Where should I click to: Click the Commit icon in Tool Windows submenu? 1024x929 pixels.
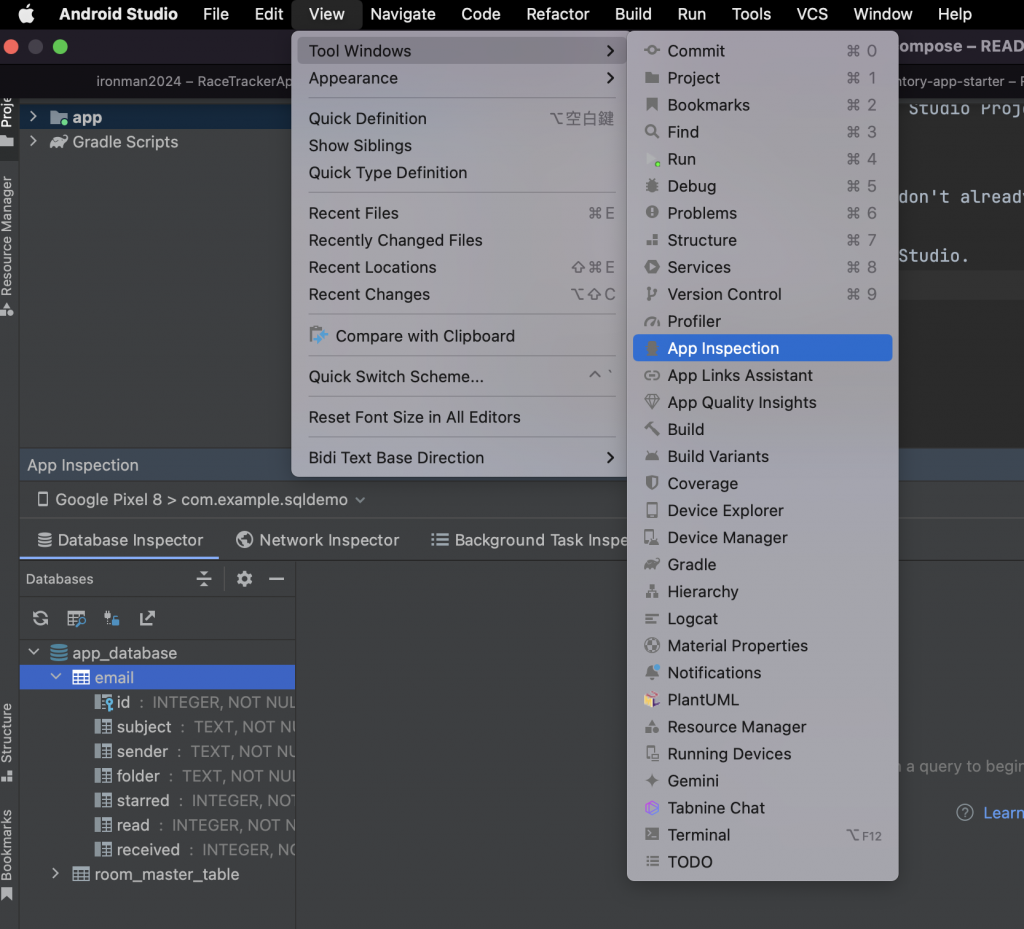652,50
